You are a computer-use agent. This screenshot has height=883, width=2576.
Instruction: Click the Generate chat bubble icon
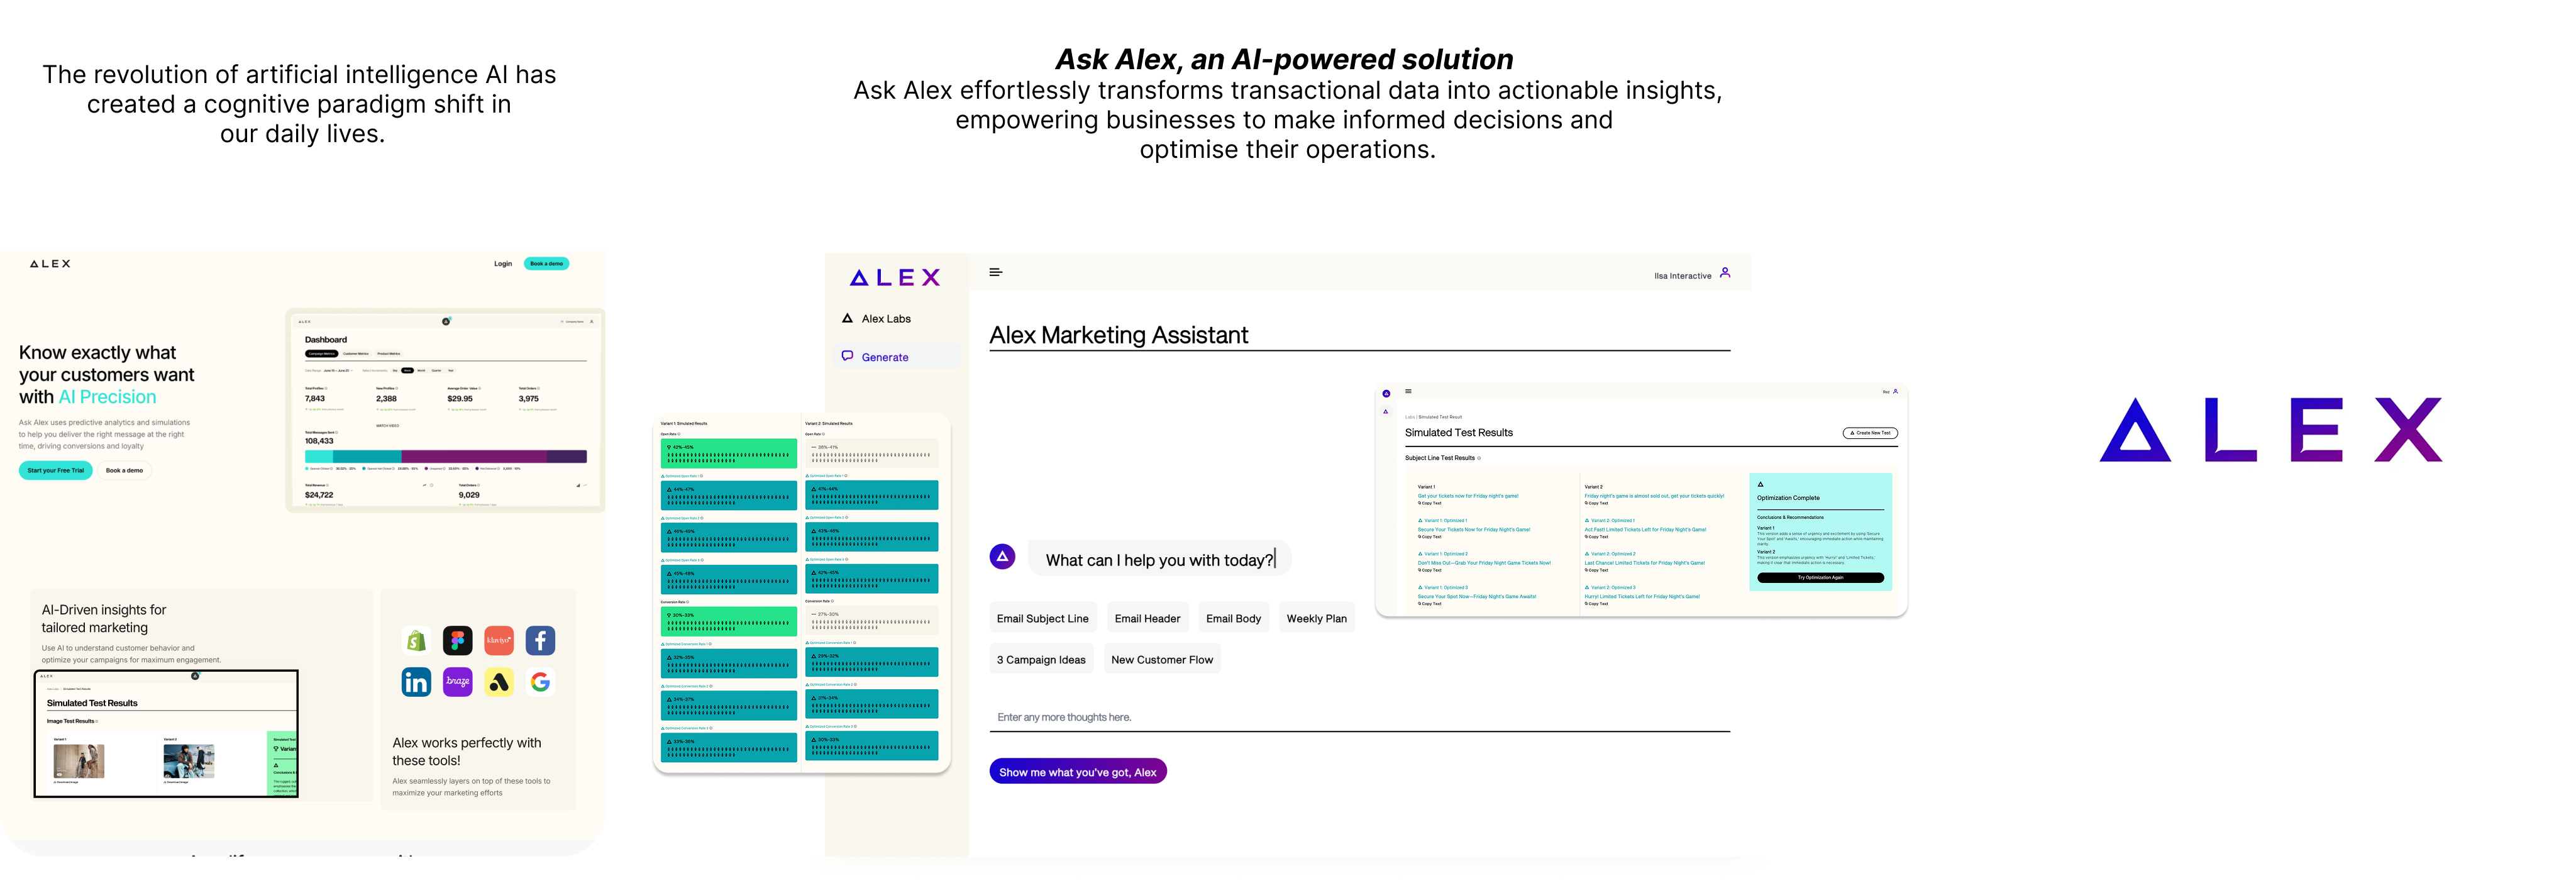[x=847, y=356]
